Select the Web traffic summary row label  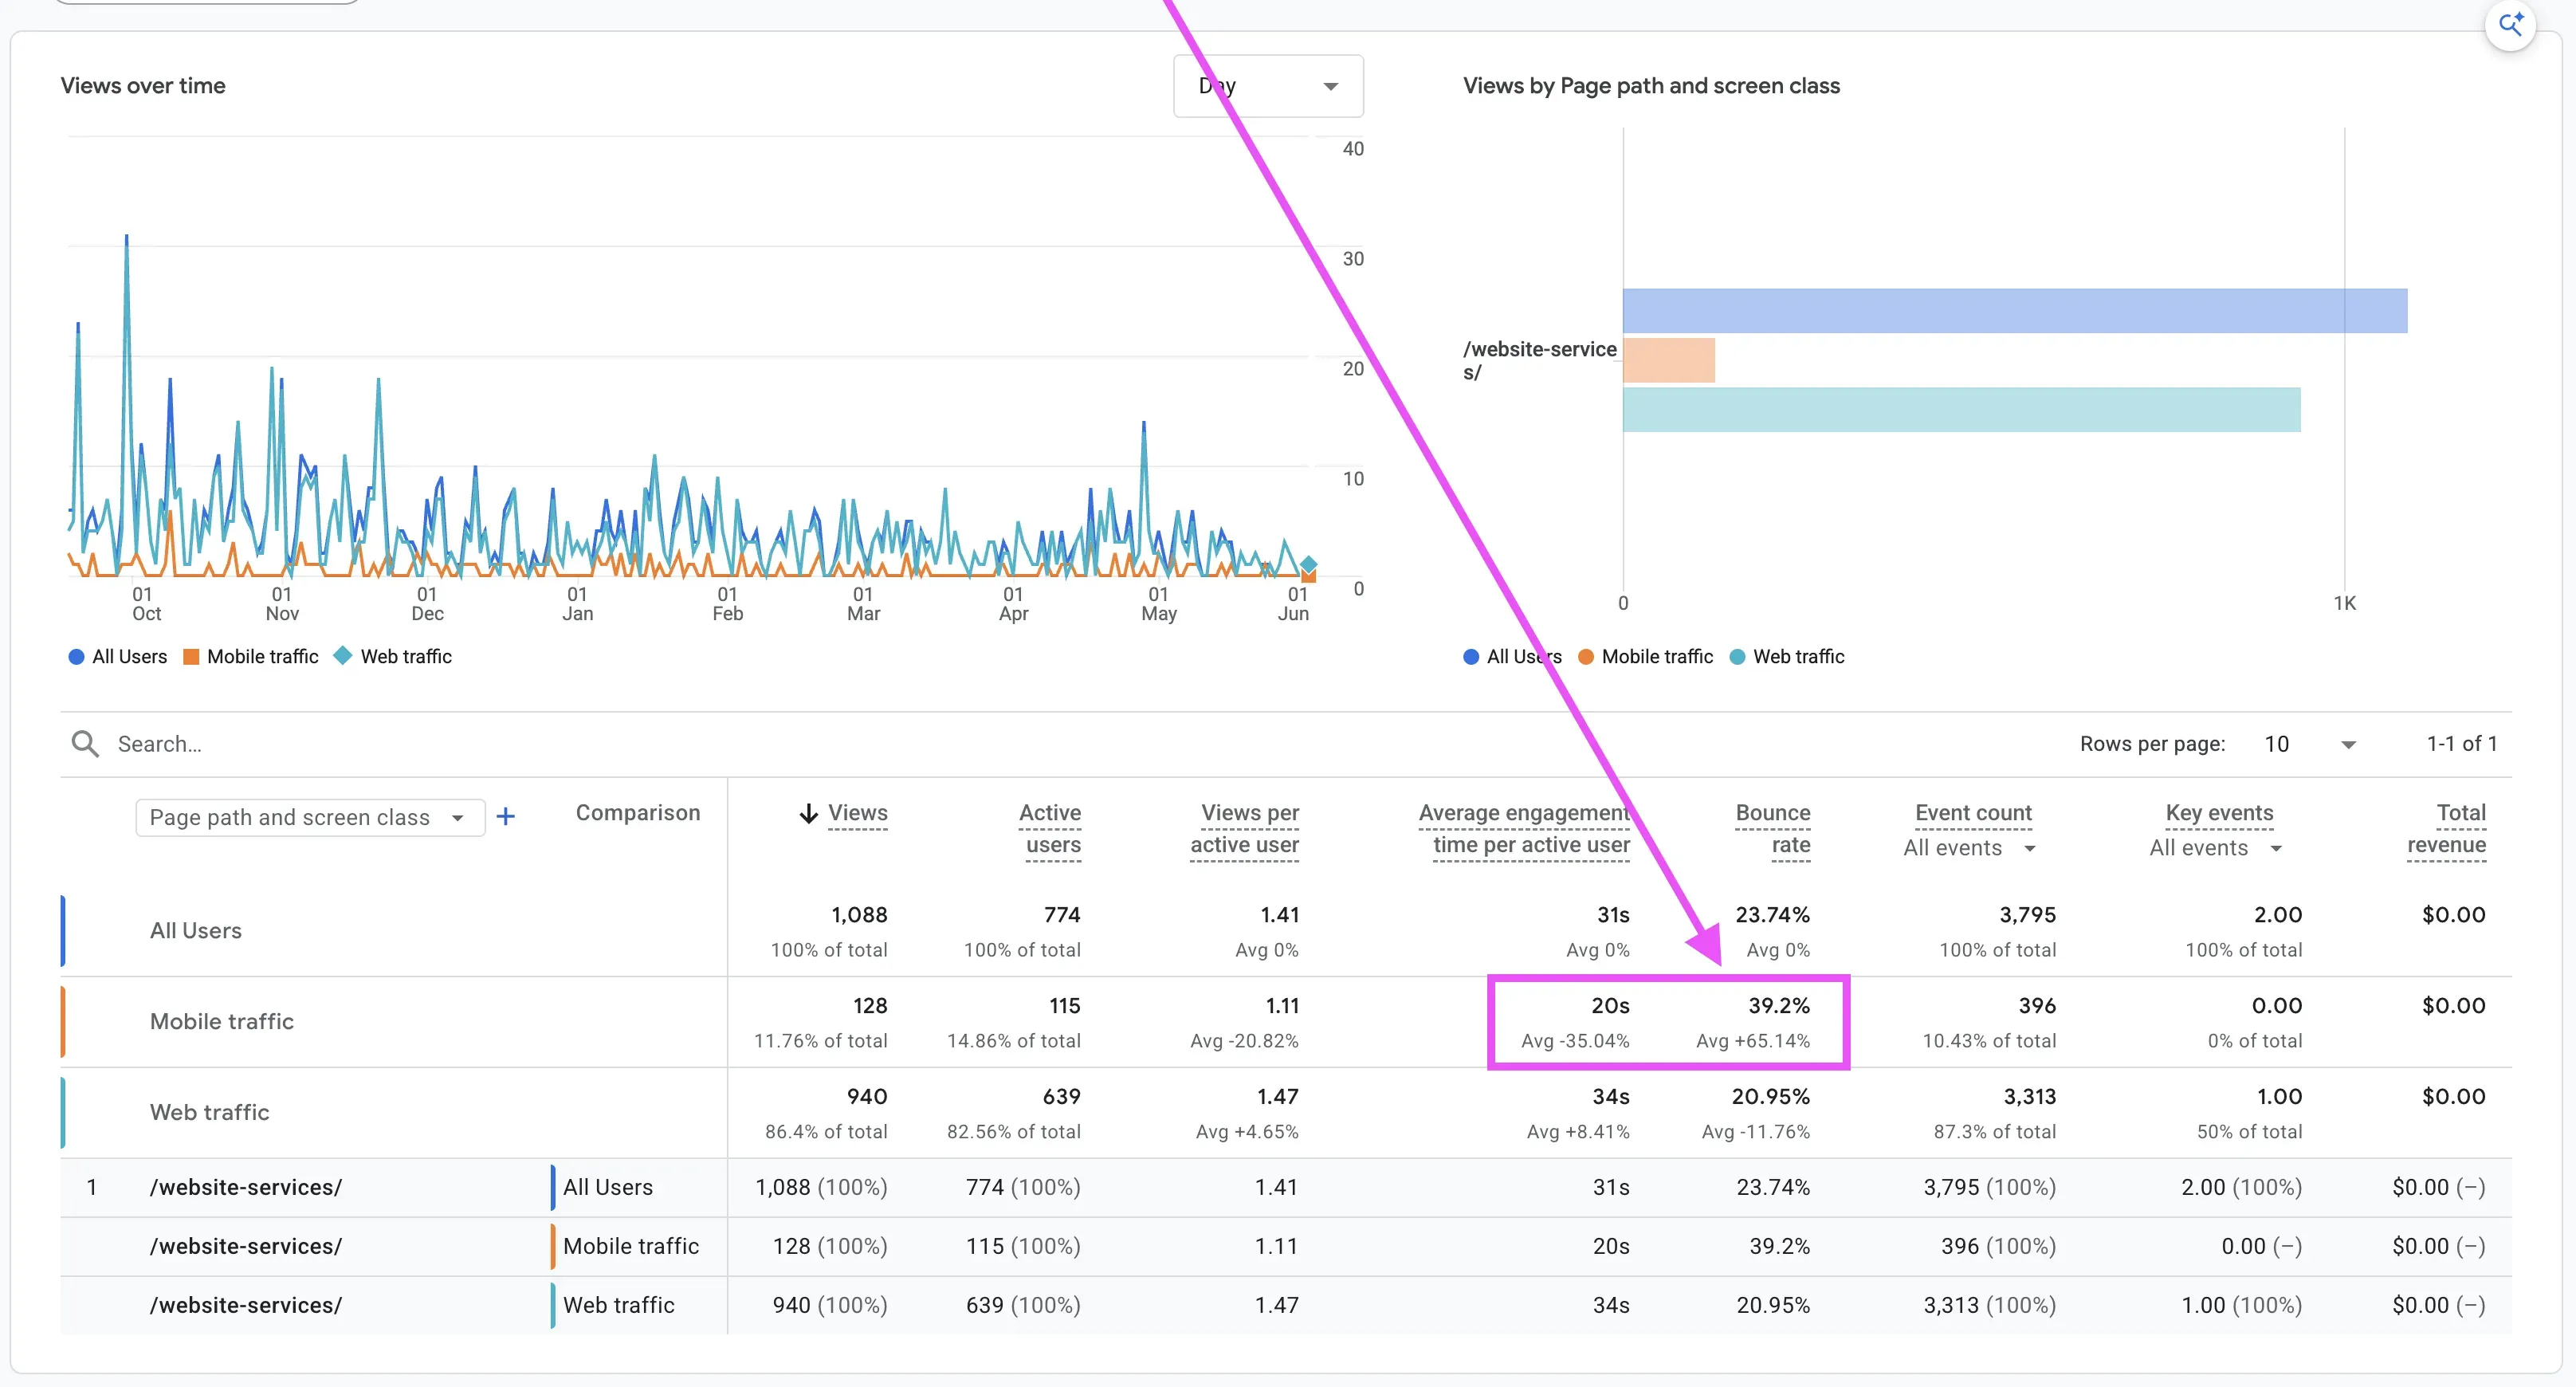tap(210, 1113)
